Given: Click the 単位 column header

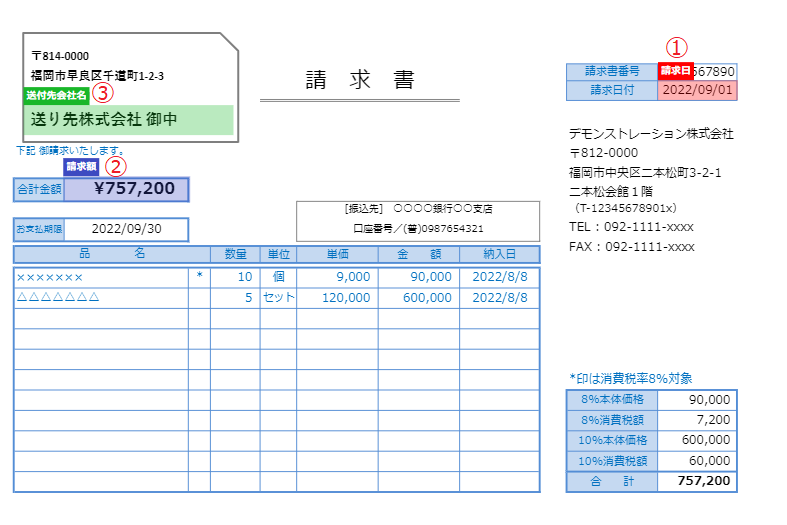Looking at the screenshot, I should point(279,254).
